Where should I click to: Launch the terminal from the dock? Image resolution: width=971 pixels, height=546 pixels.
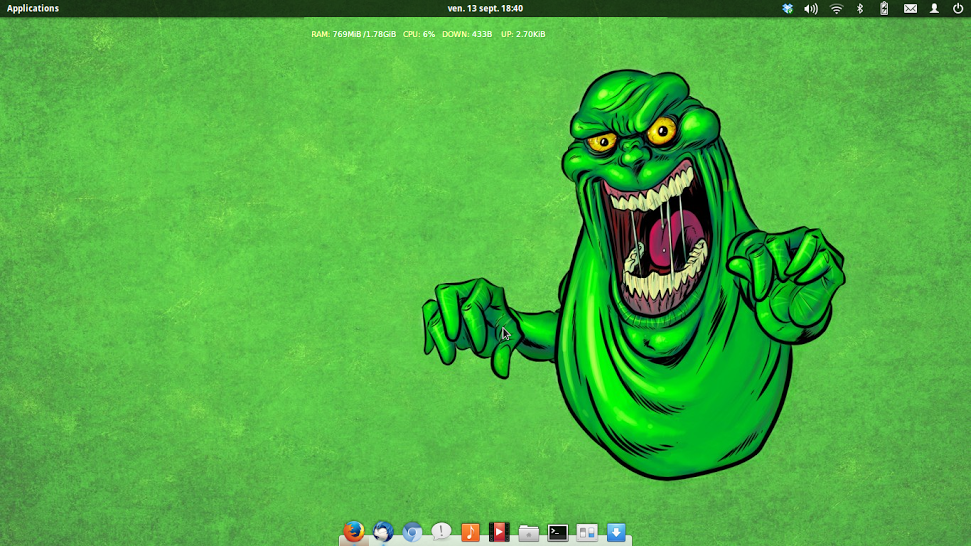click(x=557, y=532)
